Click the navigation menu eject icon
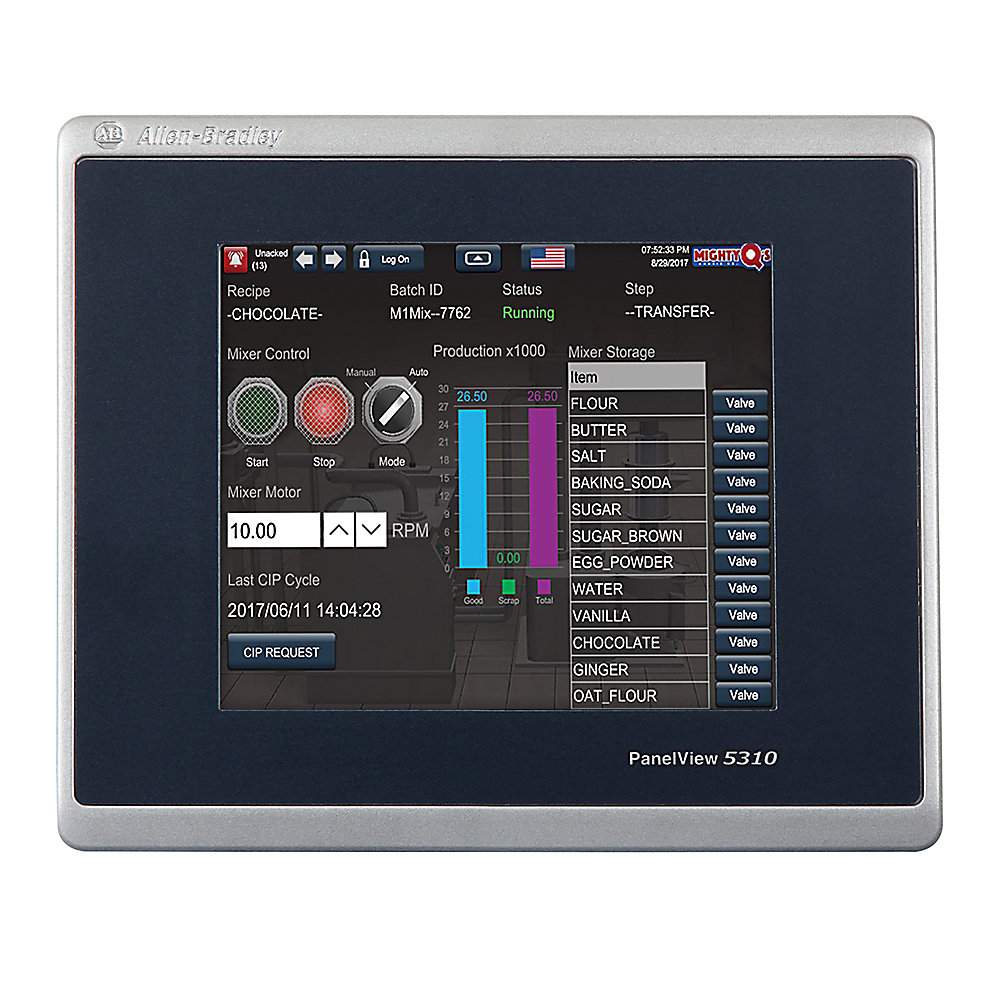 click(x=478, y=255)
